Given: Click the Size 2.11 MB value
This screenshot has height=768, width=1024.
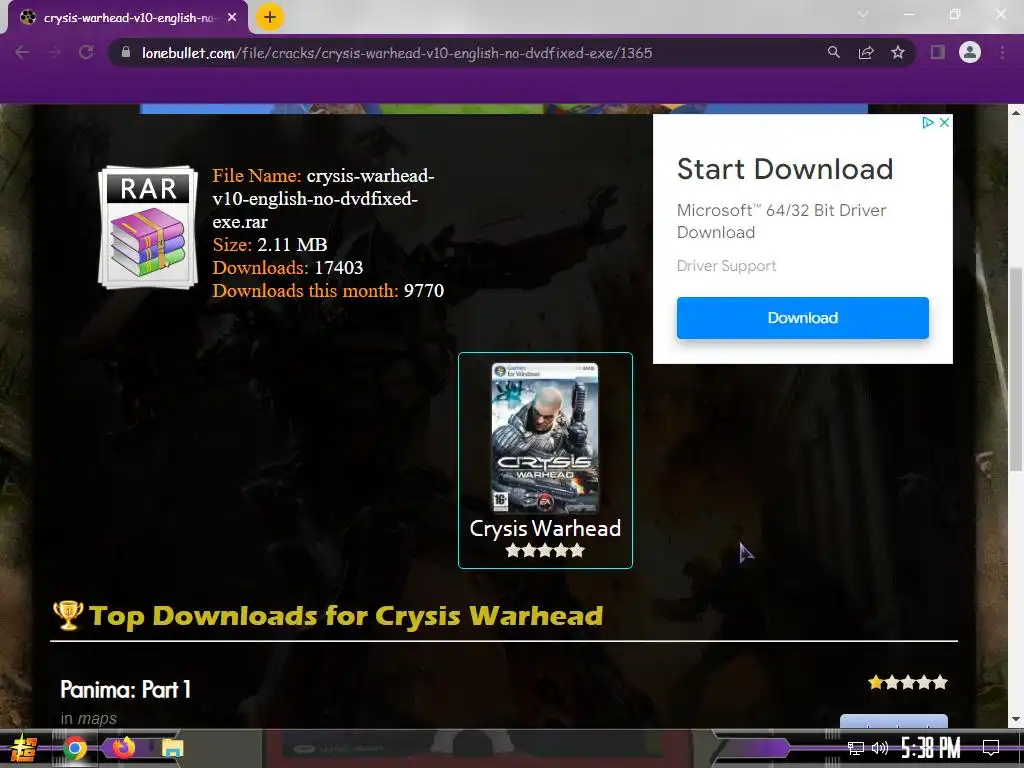Looking at the screenshot, I should (292, 245).
